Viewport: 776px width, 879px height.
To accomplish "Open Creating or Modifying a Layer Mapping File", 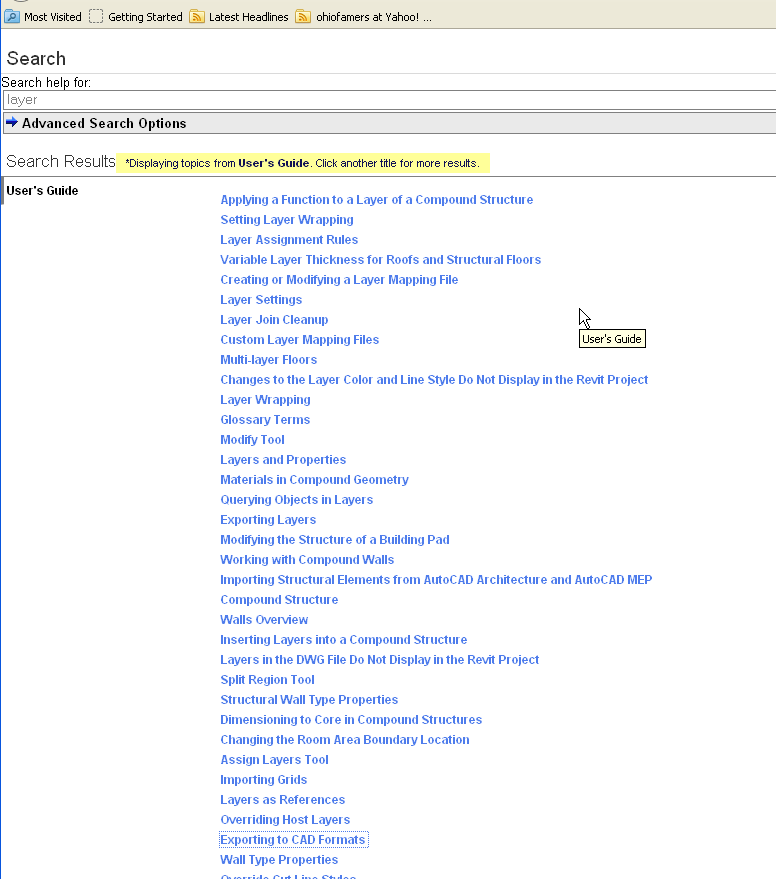I will click(339, 280).
